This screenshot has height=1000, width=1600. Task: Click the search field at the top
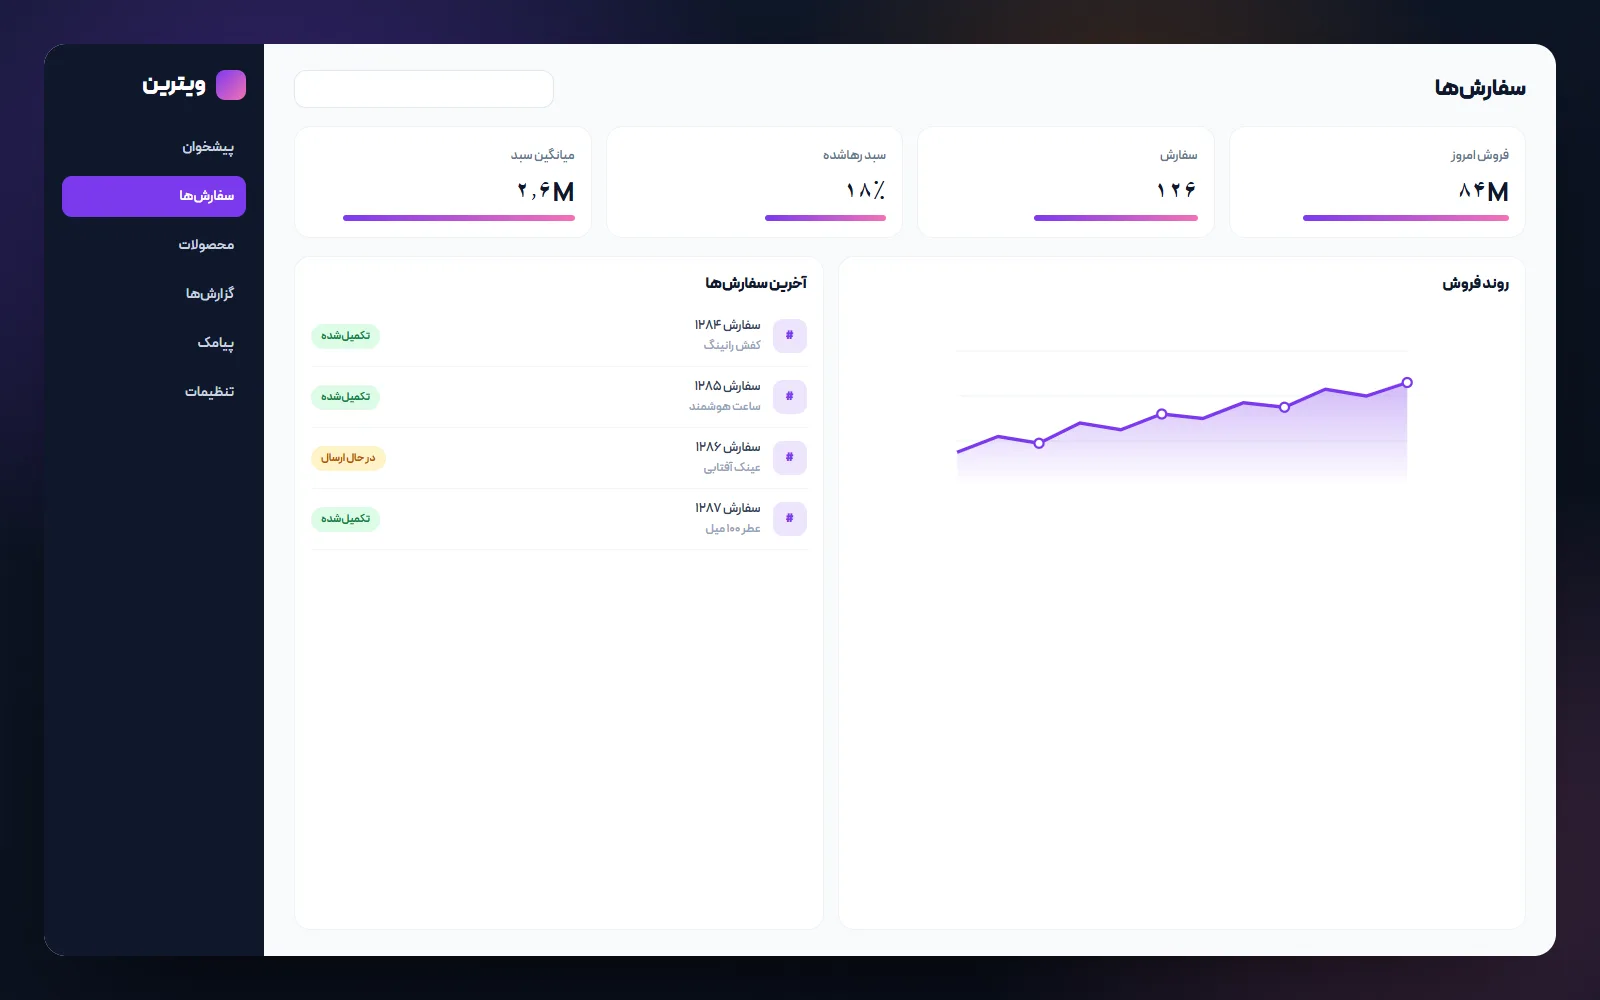[424, 89]
